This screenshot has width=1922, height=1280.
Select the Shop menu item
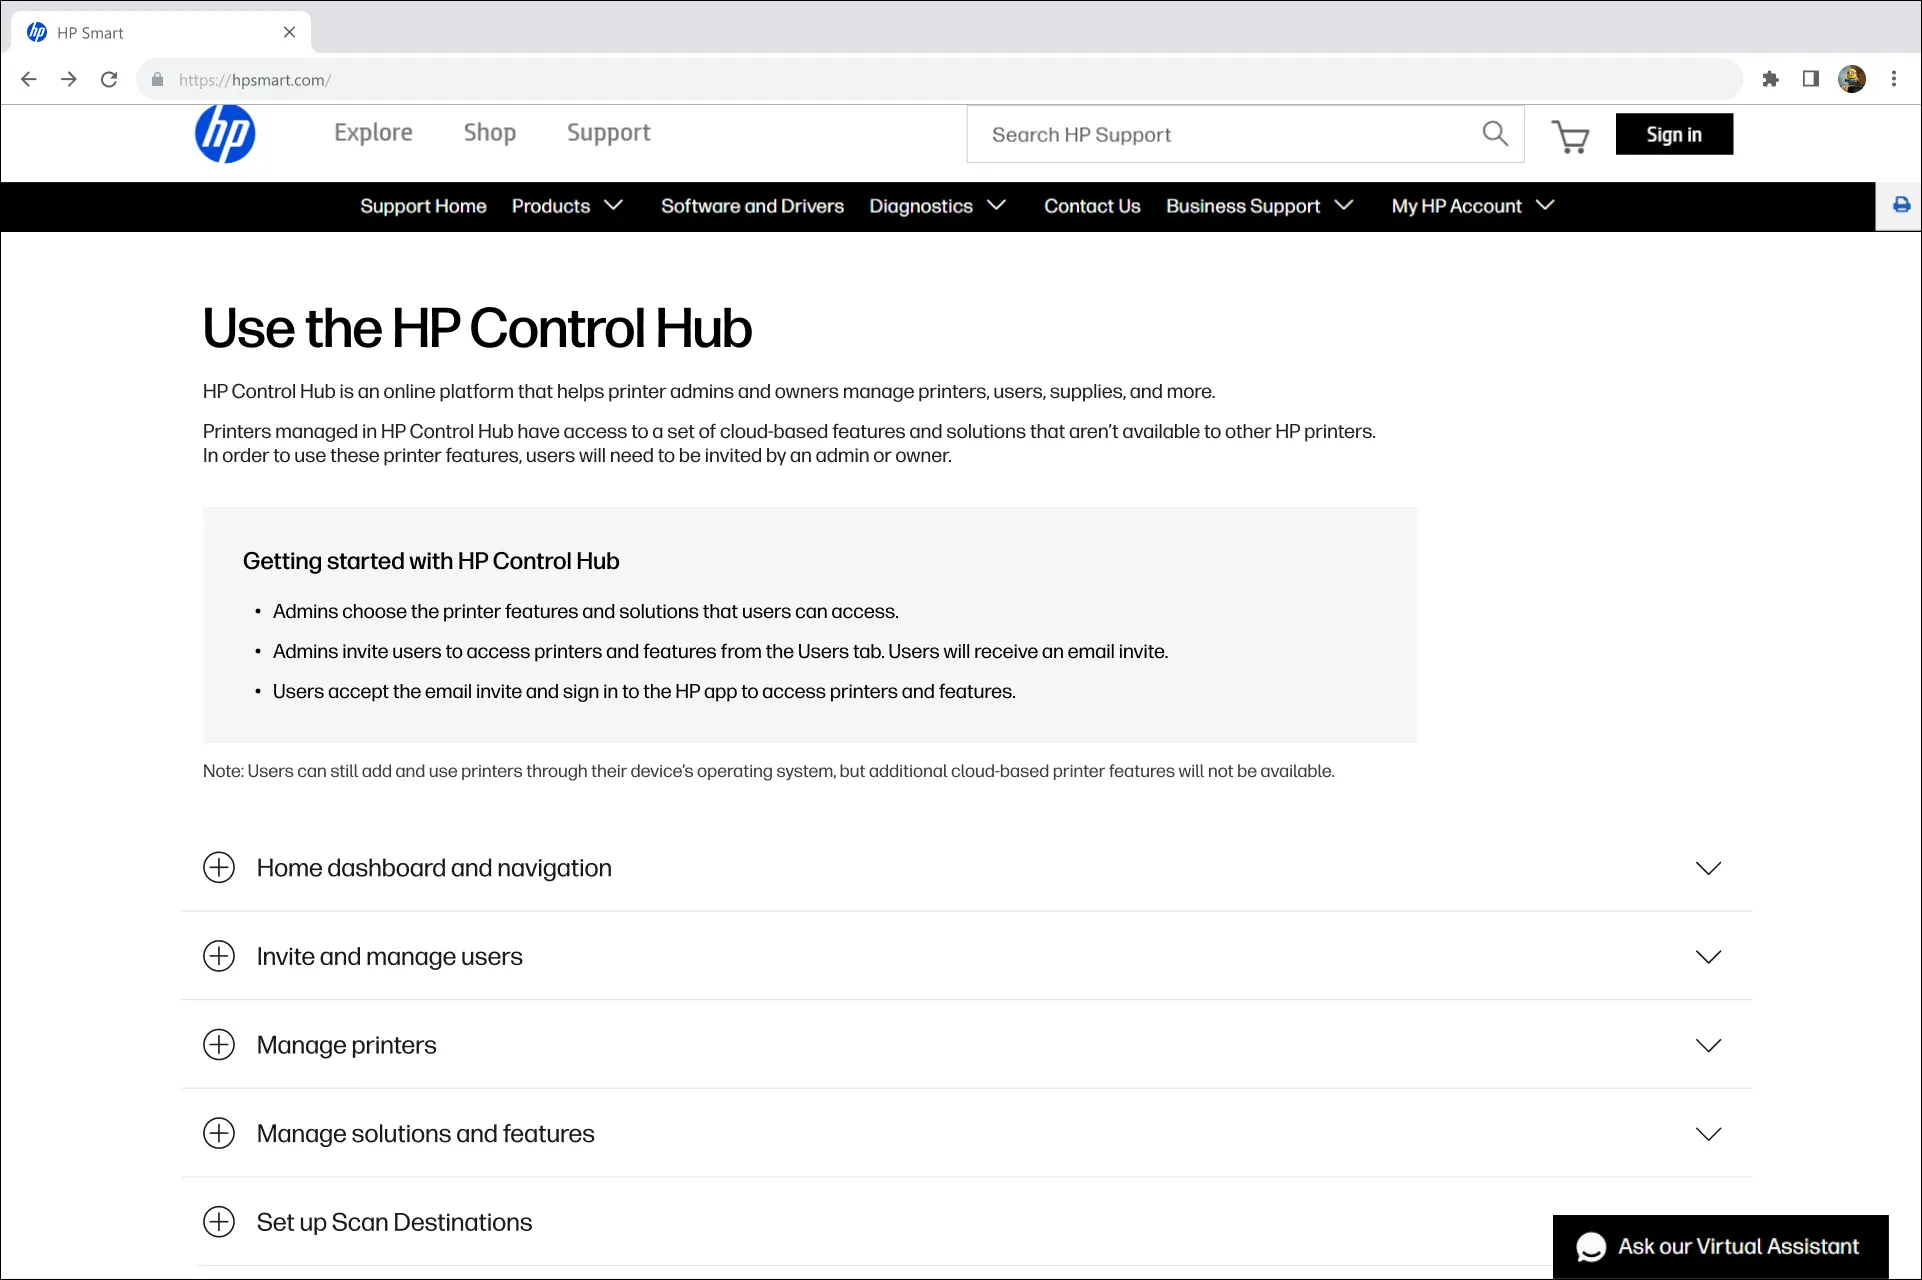point(489,132)
